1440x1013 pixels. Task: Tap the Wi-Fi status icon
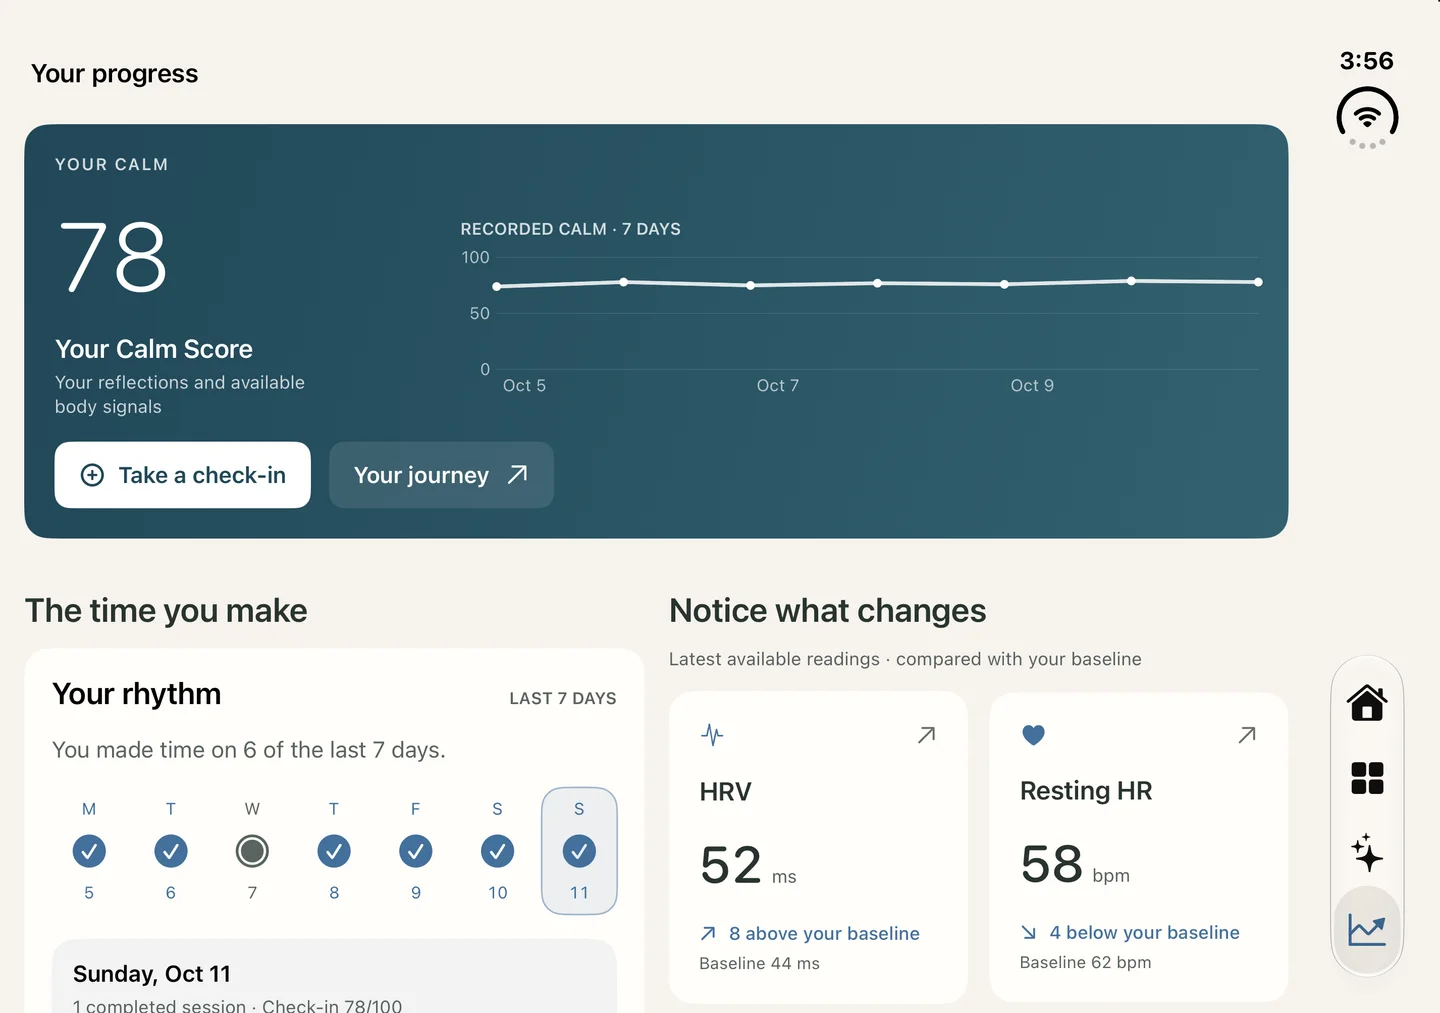(1367, 118)
